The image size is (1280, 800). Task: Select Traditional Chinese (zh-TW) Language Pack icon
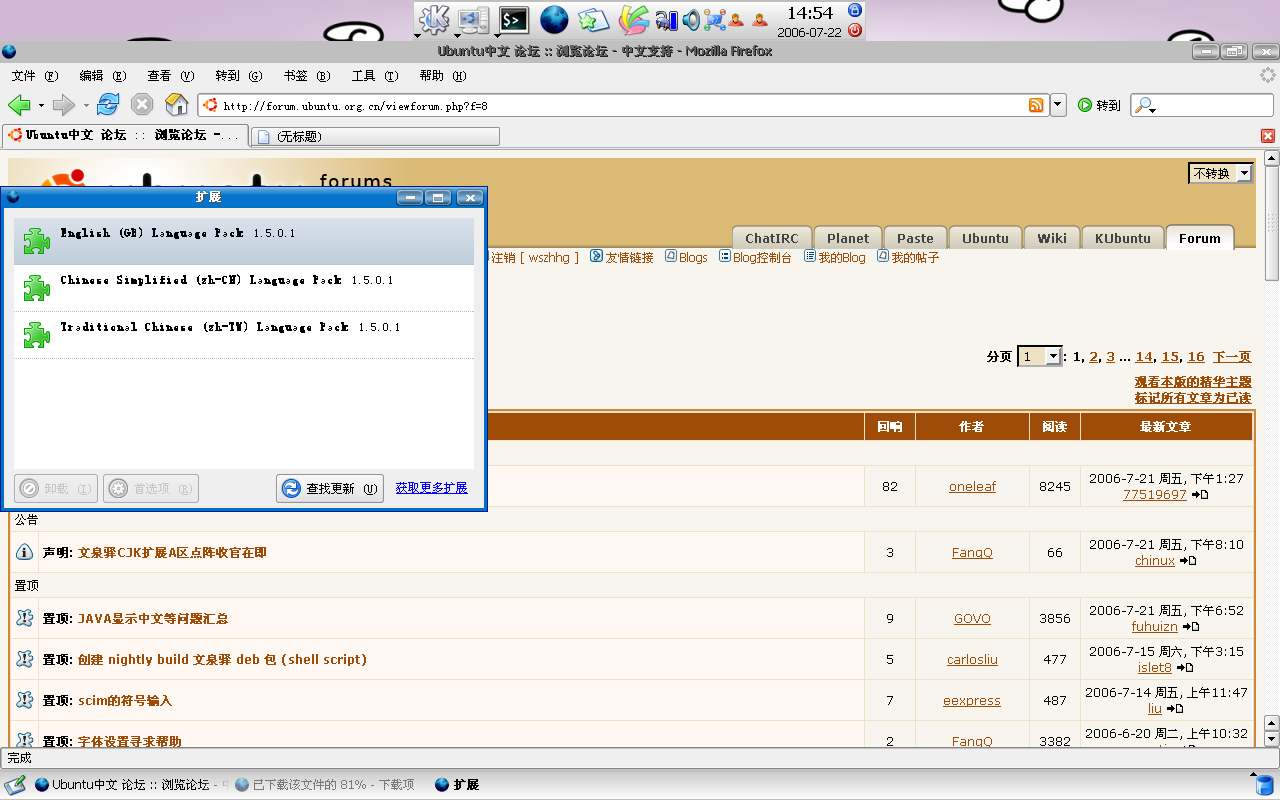point(37,335)
